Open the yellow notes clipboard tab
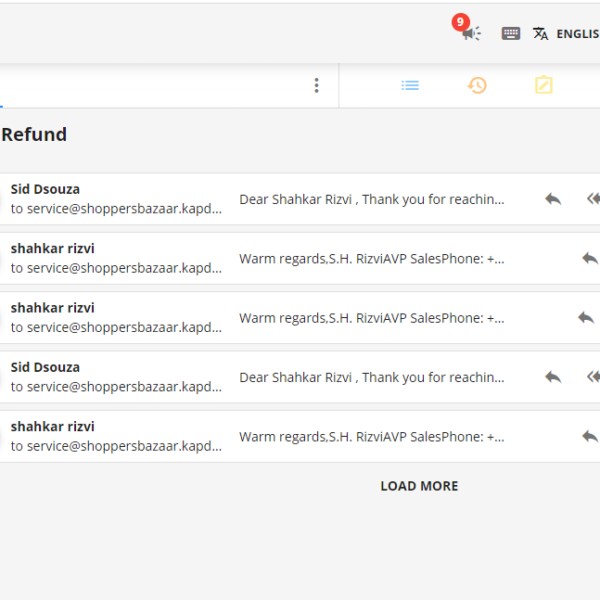 pos(544,85)
